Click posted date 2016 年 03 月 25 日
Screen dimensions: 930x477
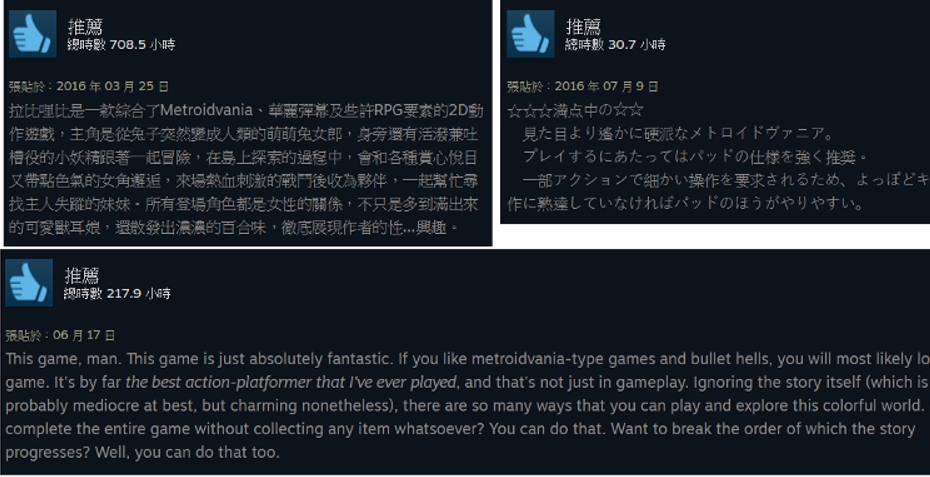point(89,87)
